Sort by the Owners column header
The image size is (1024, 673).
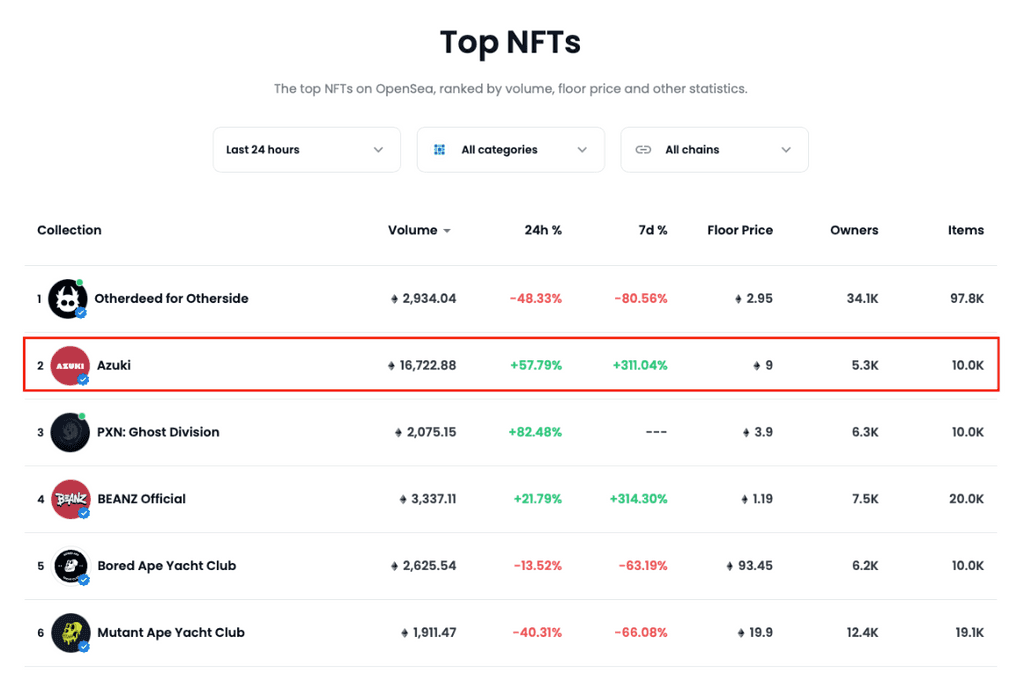click(854, 230)
